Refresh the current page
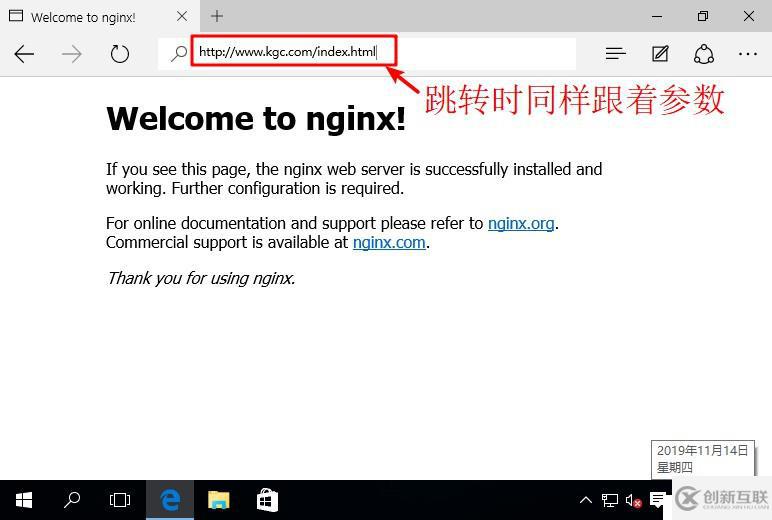 (120, 54)
